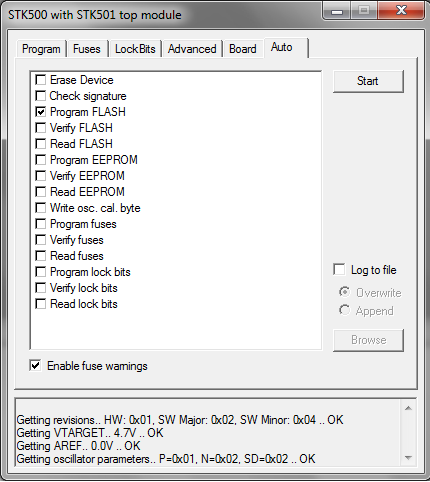Click the log scrollbar down arrow

[x=408, y=458]
